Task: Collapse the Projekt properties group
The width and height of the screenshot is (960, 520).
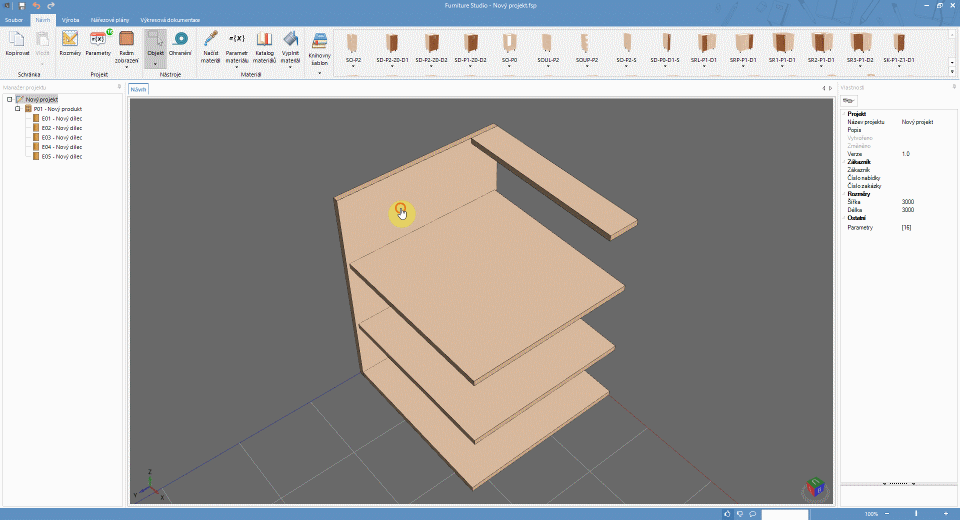Action: point(844,114)
